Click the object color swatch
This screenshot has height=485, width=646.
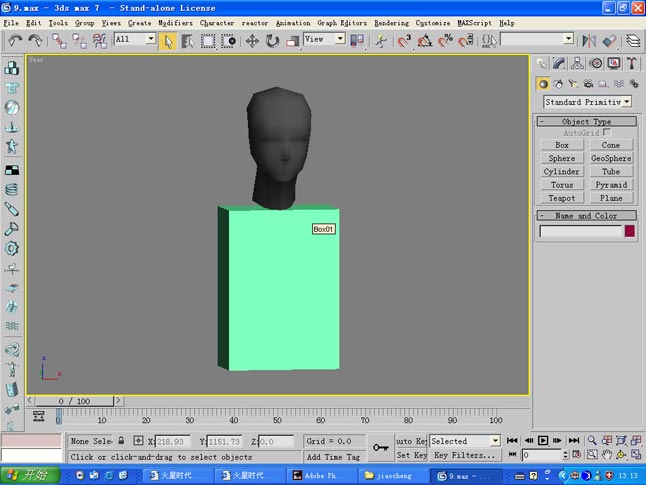point(630,231)
